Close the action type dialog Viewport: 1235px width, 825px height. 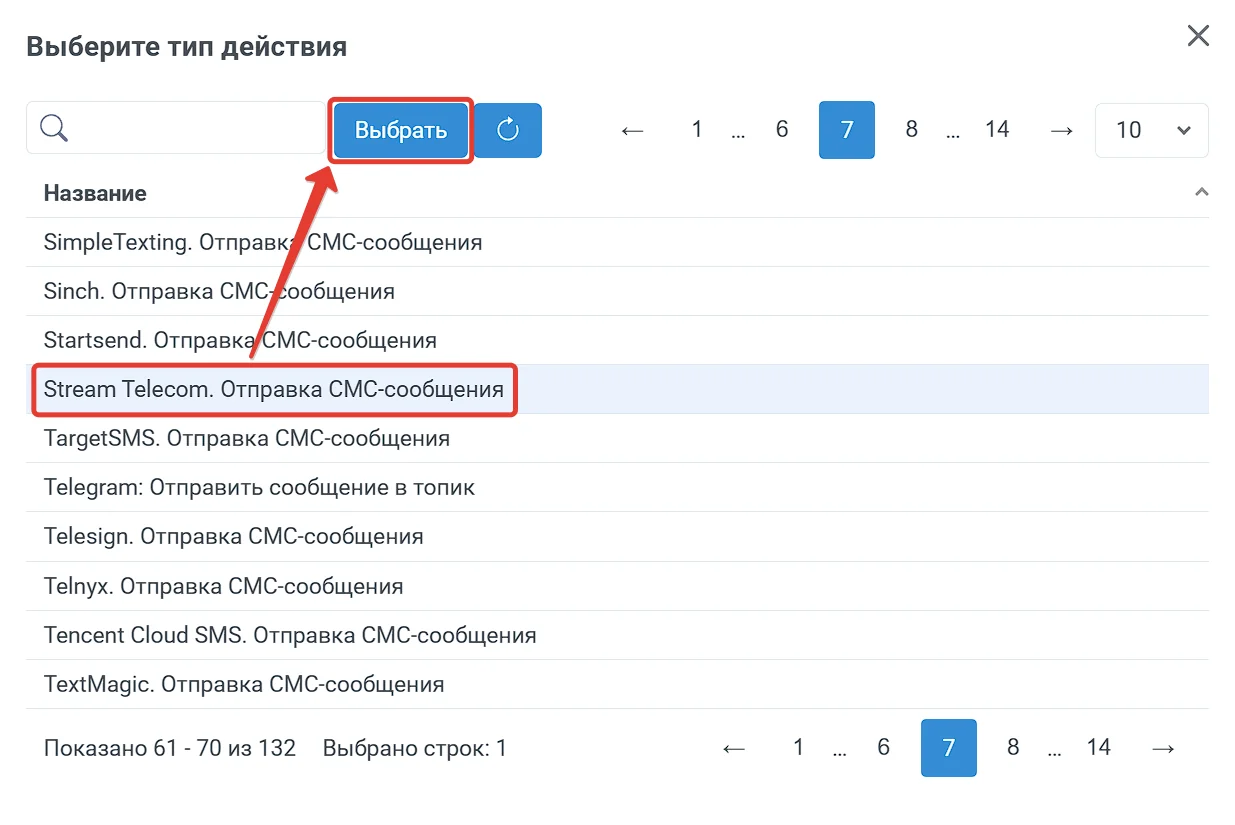tap(1198, 37)
